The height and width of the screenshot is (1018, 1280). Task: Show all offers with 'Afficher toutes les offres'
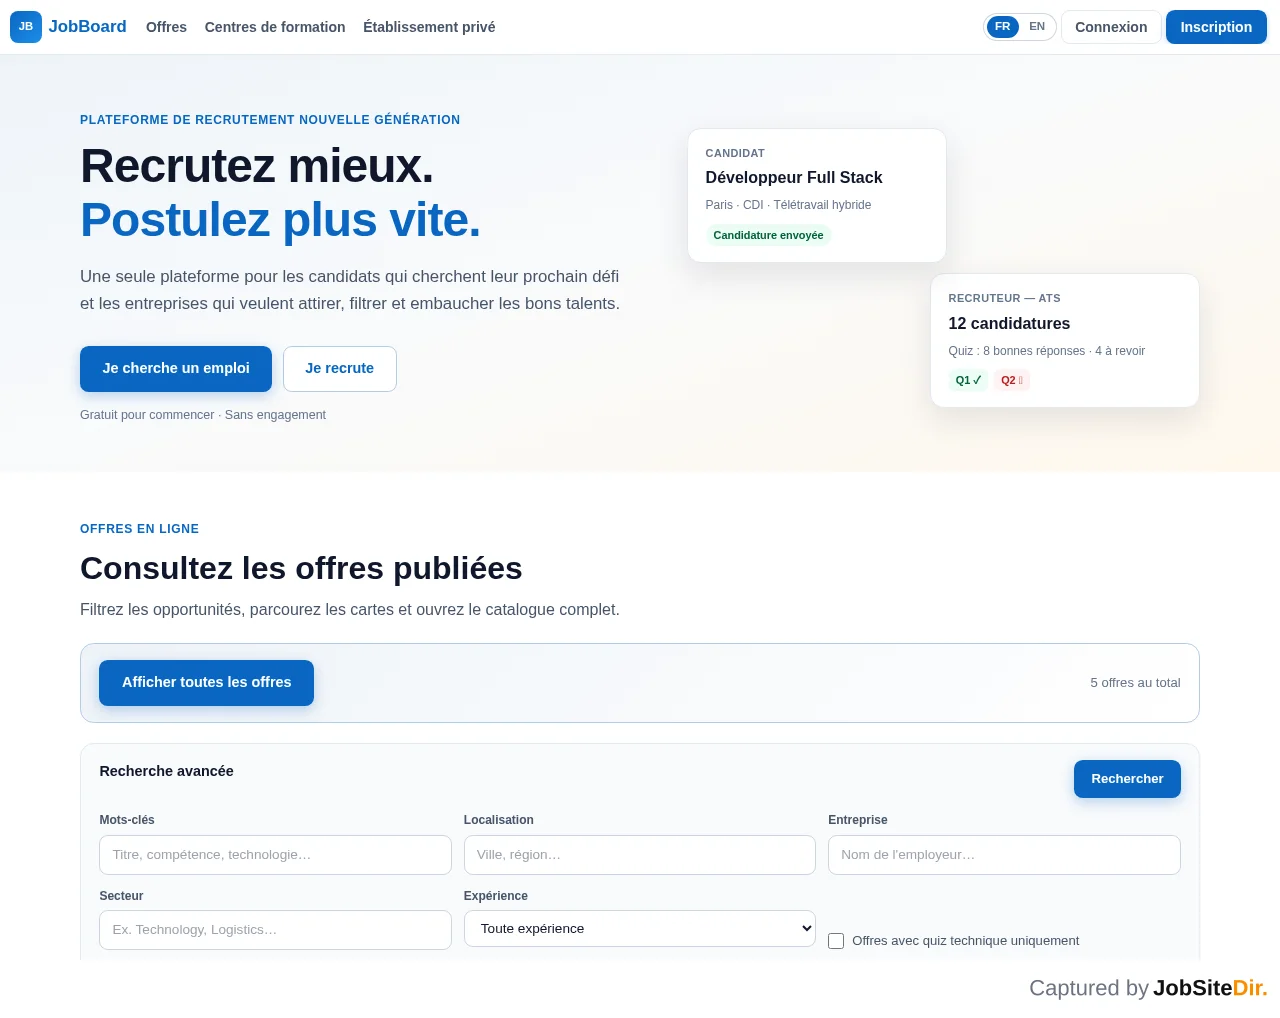click(206, 683)
